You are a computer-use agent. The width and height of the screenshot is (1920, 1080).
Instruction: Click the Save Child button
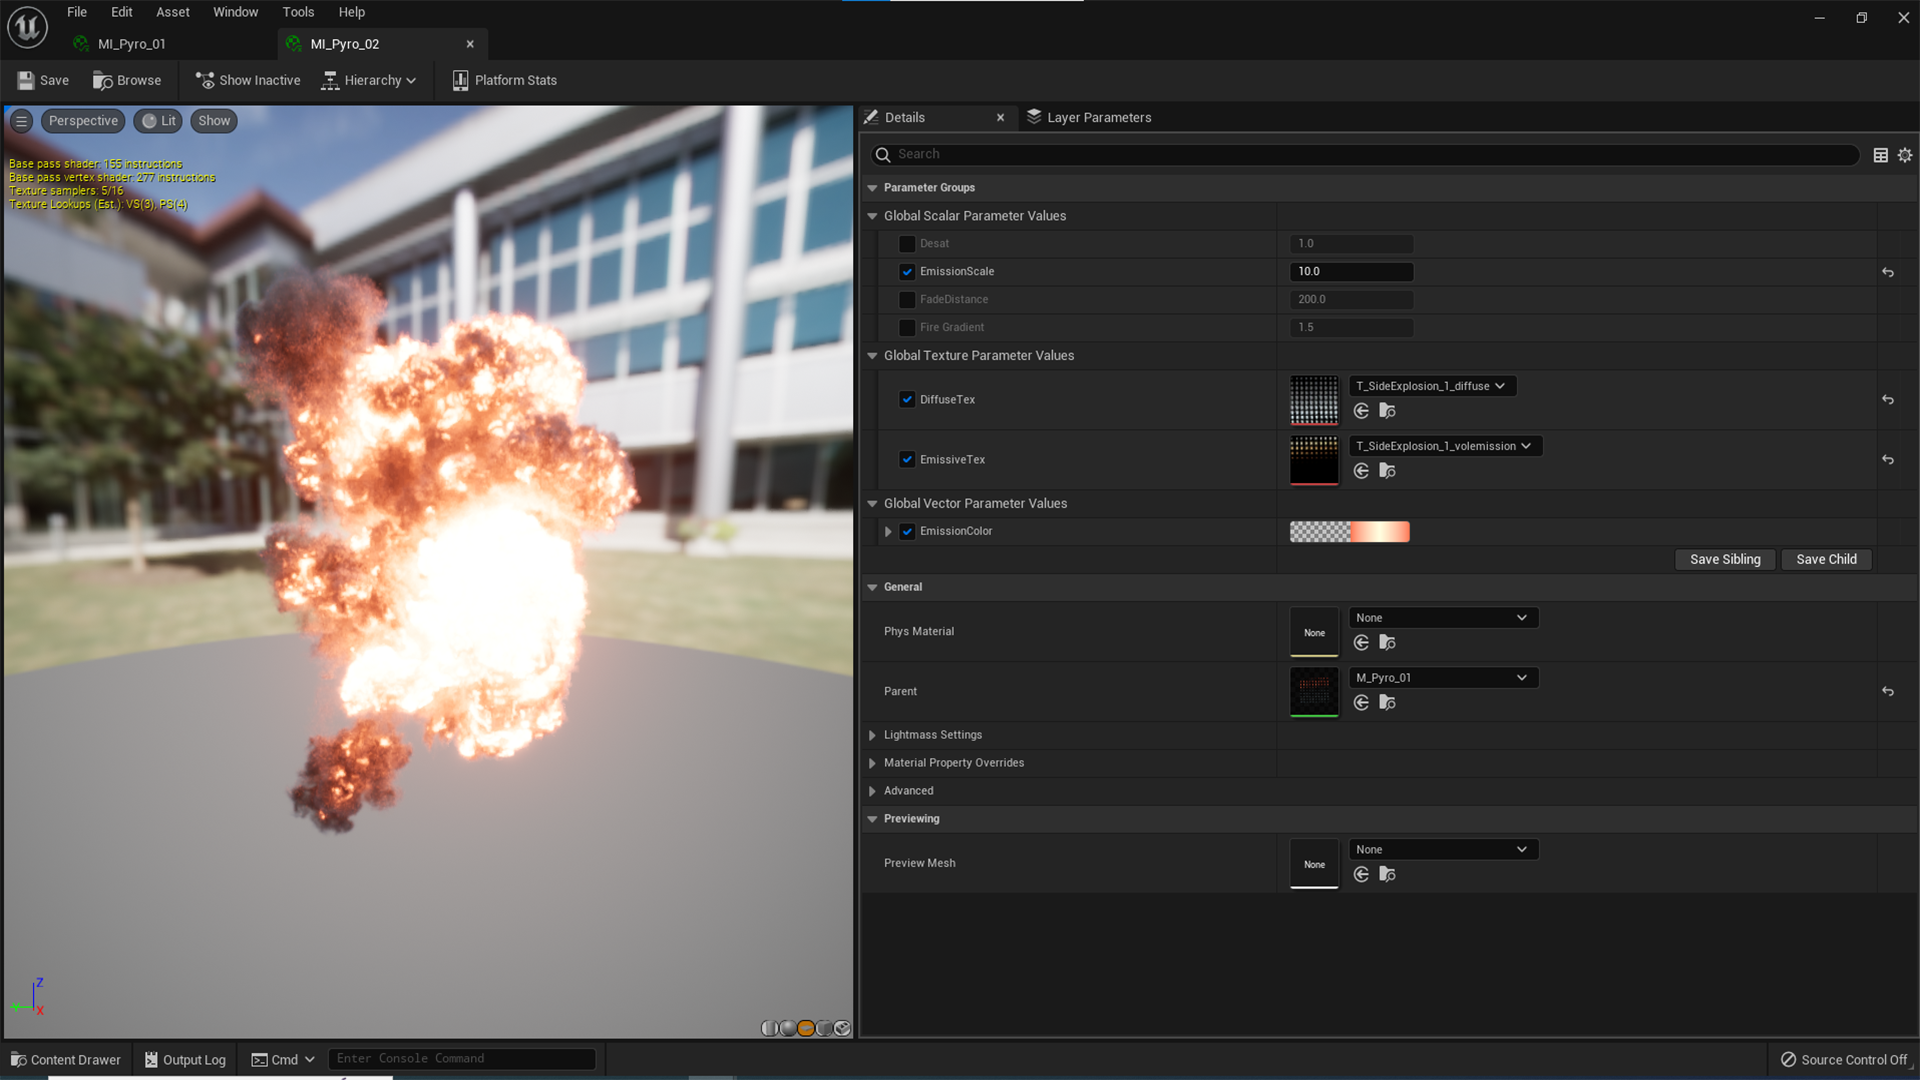tap(1826, 559)
